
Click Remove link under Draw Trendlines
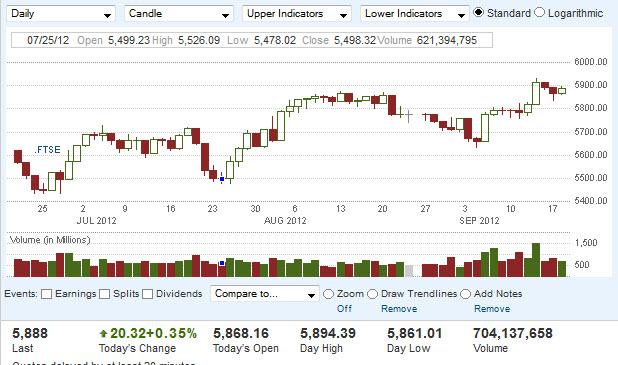click(x=399, y=309)
